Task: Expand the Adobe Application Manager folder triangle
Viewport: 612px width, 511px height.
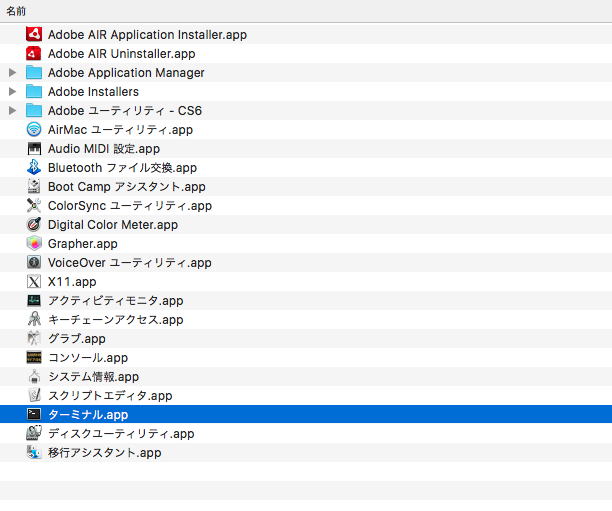Action: [12, 73]
